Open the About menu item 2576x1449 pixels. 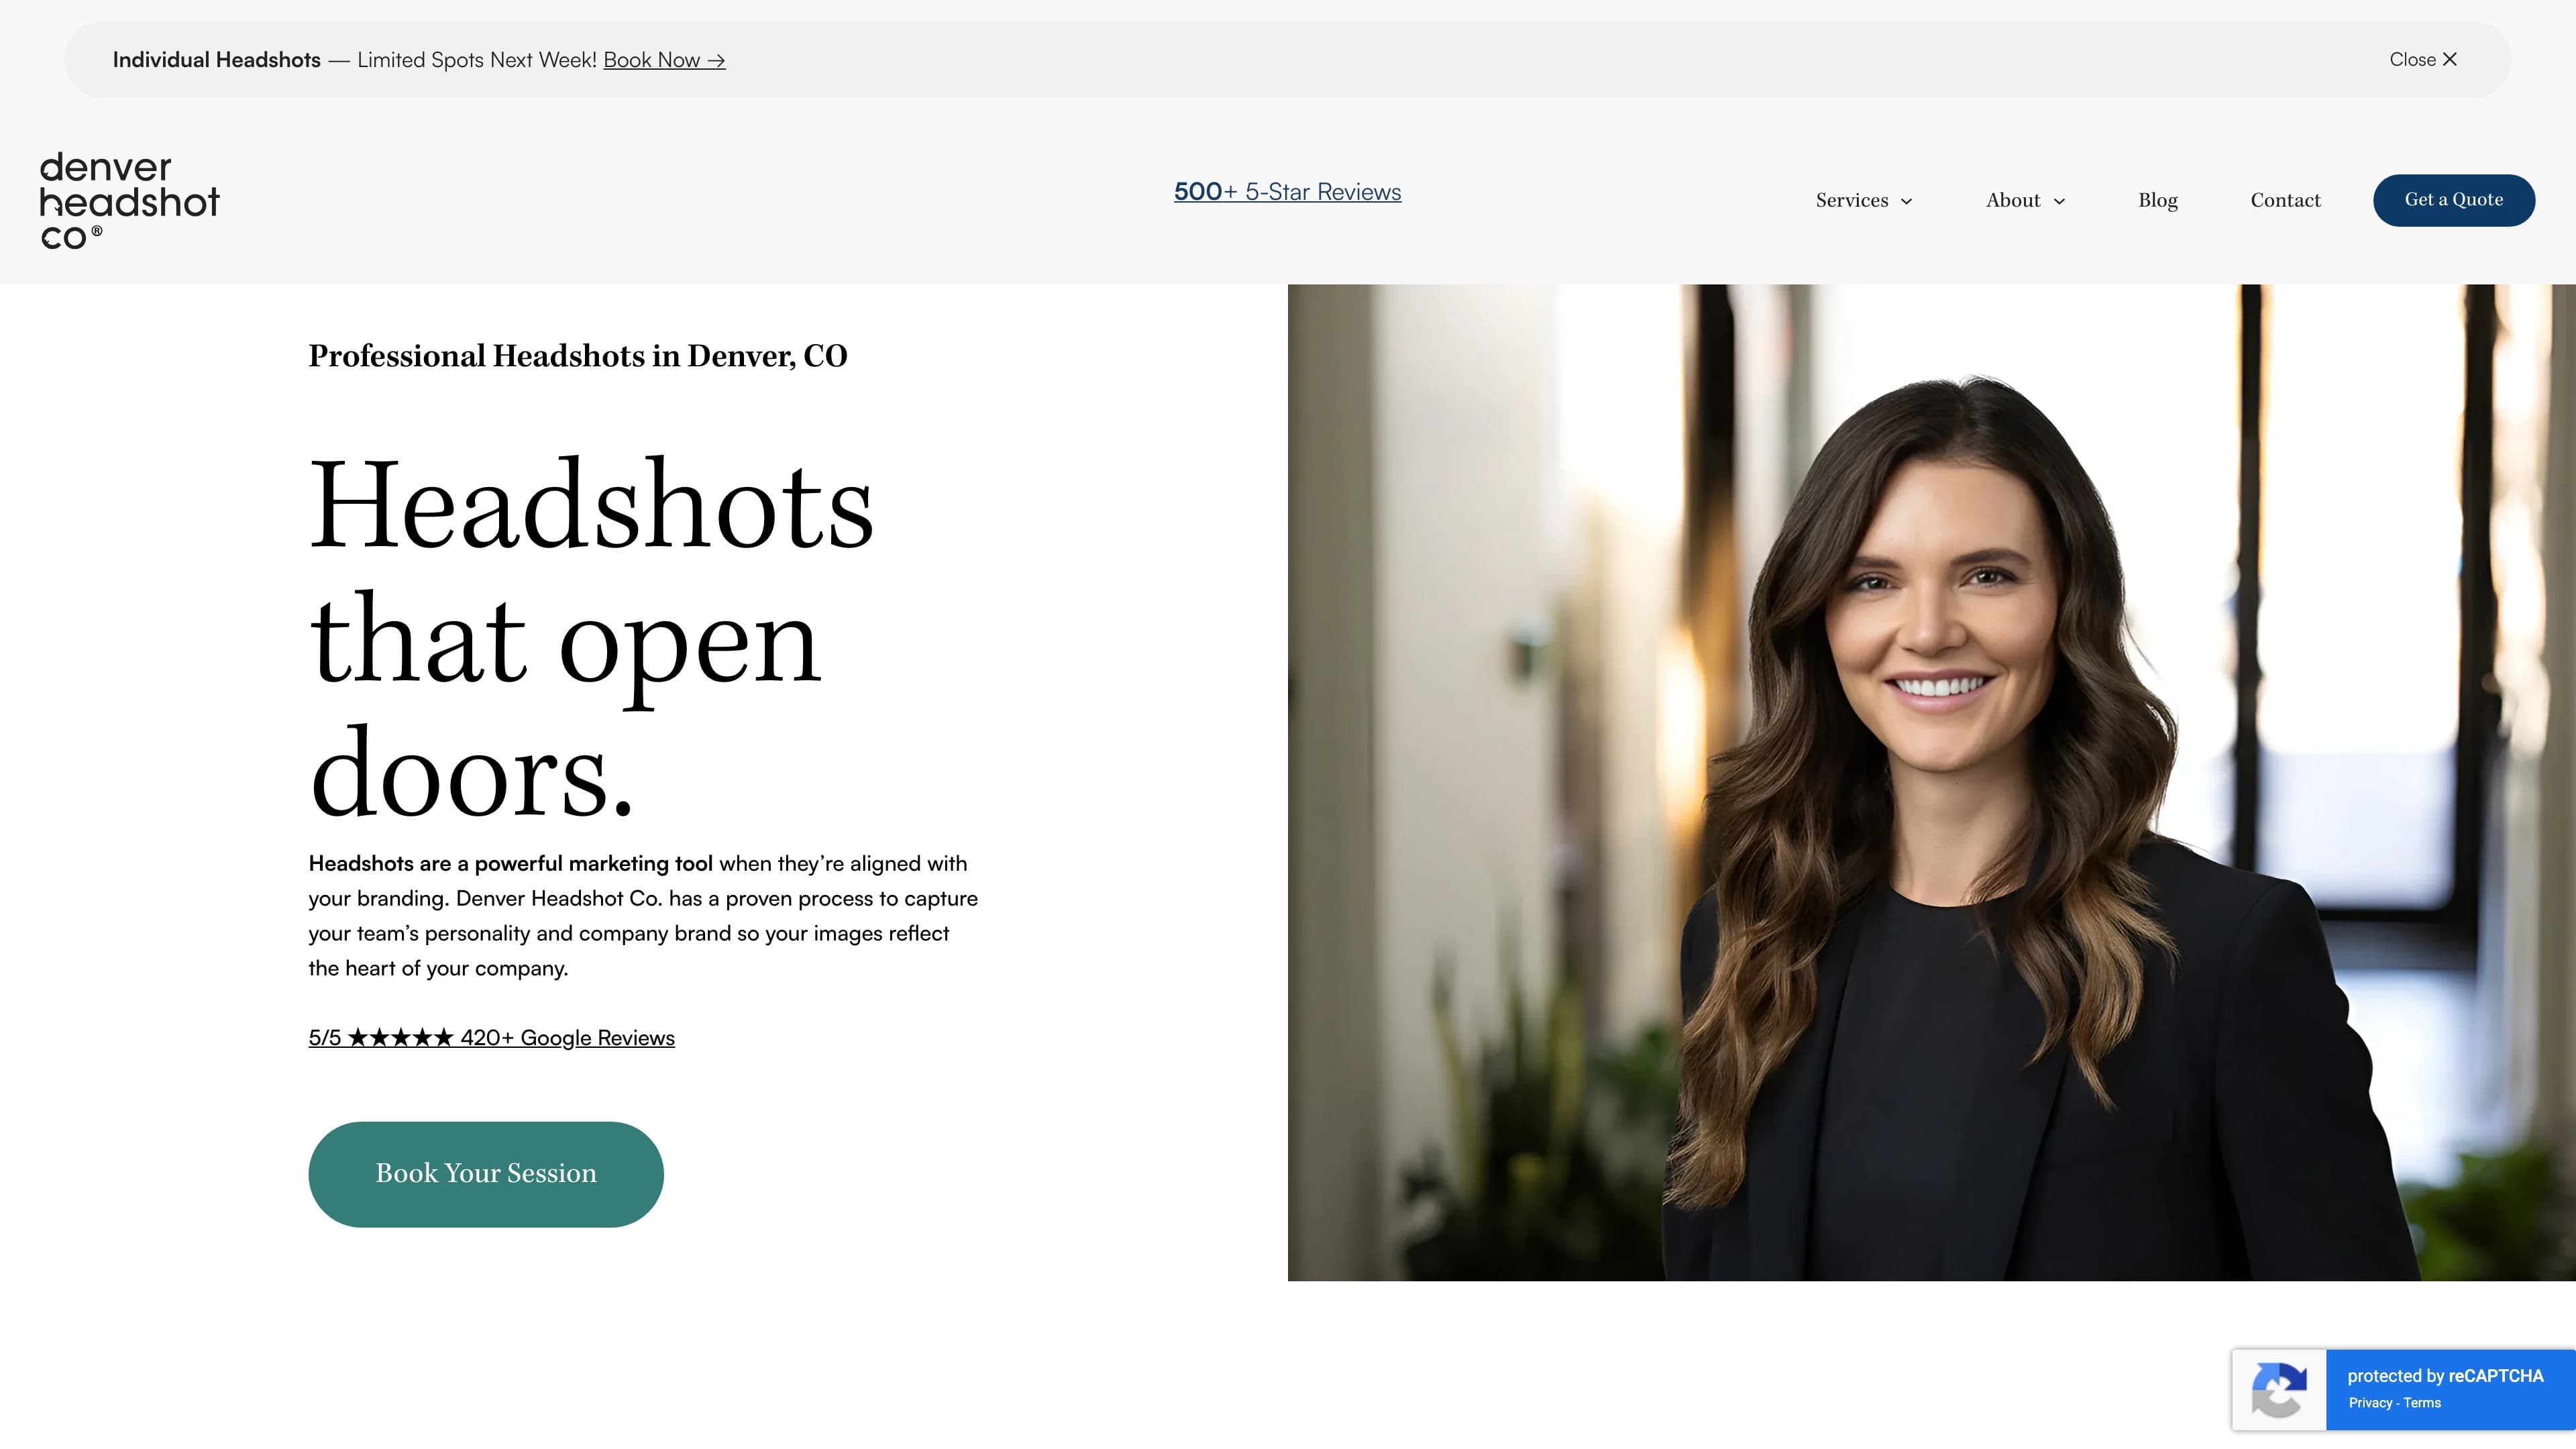tap(2012, 200)
